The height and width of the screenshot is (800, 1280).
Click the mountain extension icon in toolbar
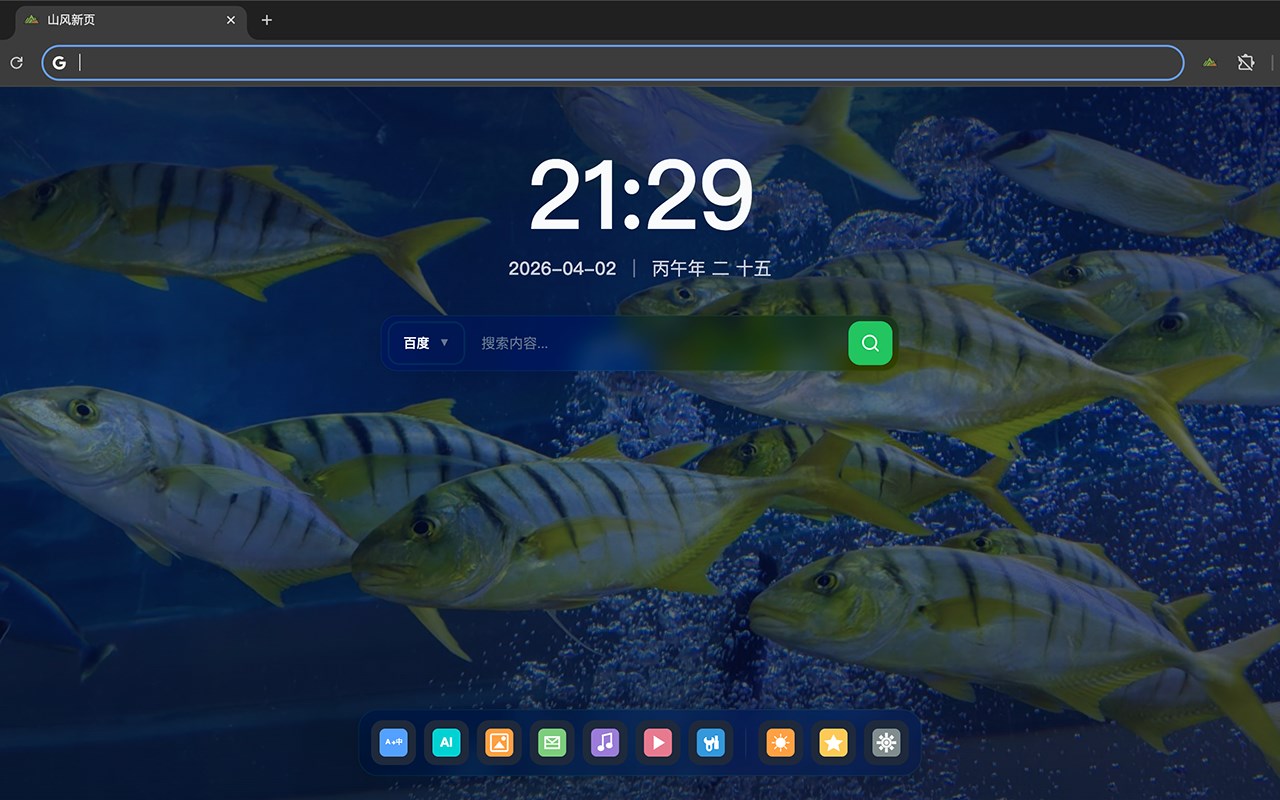pos(1210,63)
